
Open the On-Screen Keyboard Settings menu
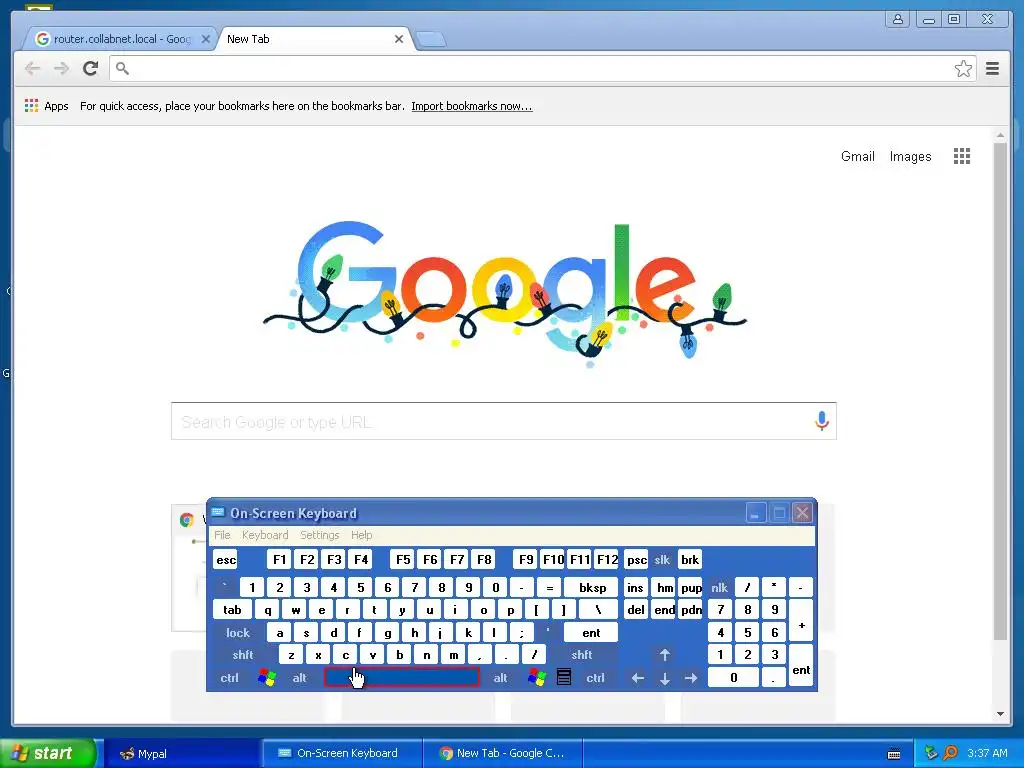click(x=319, y=535)
